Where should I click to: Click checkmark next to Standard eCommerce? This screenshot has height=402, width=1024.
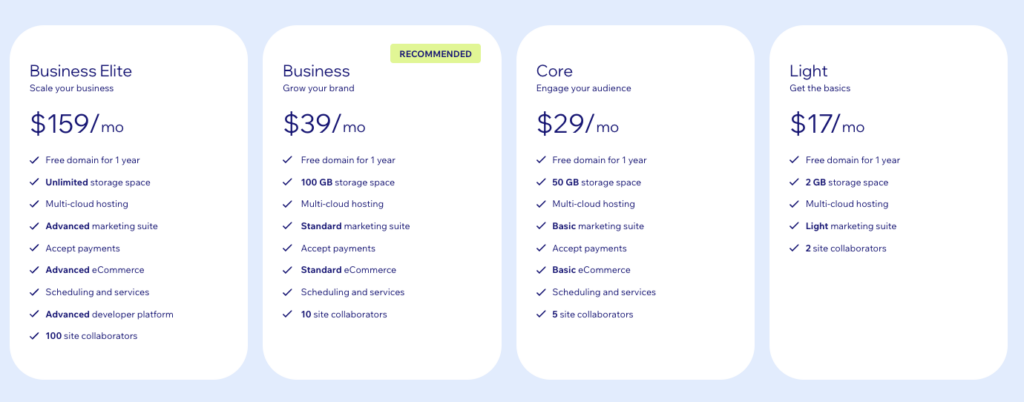pyautogui.click(x=287, y=270)
